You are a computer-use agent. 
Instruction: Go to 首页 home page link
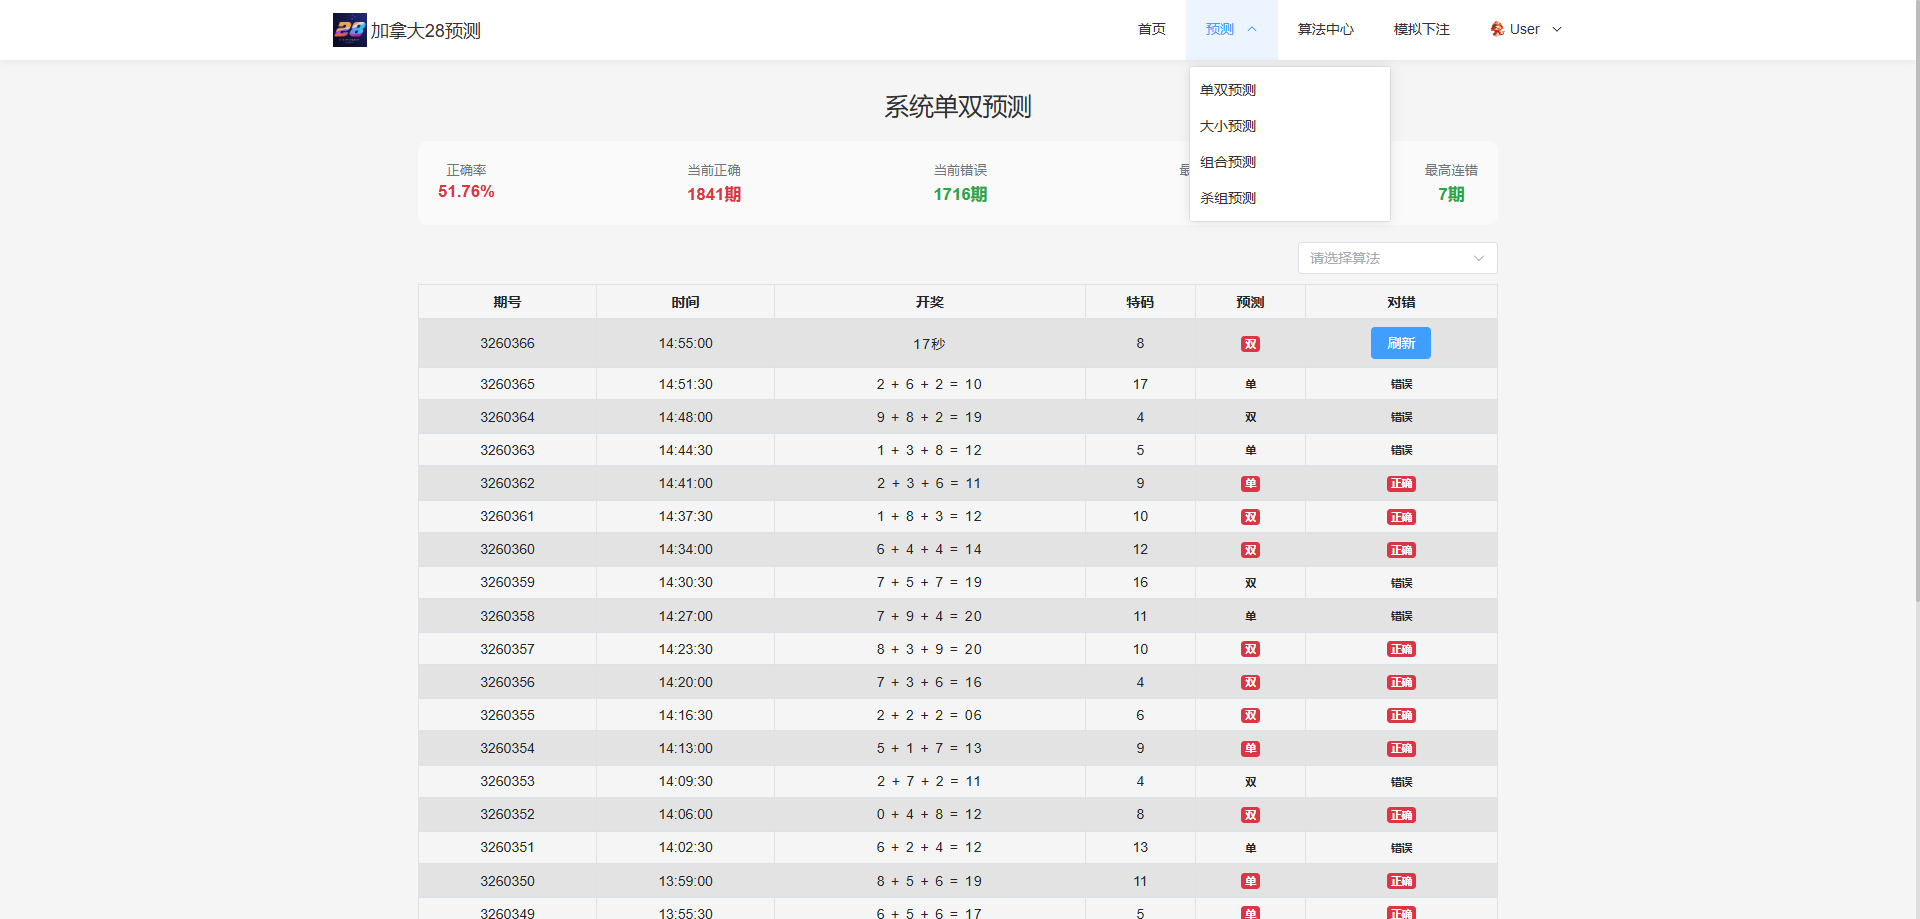pyautogui.click(x=1151, y=29)
